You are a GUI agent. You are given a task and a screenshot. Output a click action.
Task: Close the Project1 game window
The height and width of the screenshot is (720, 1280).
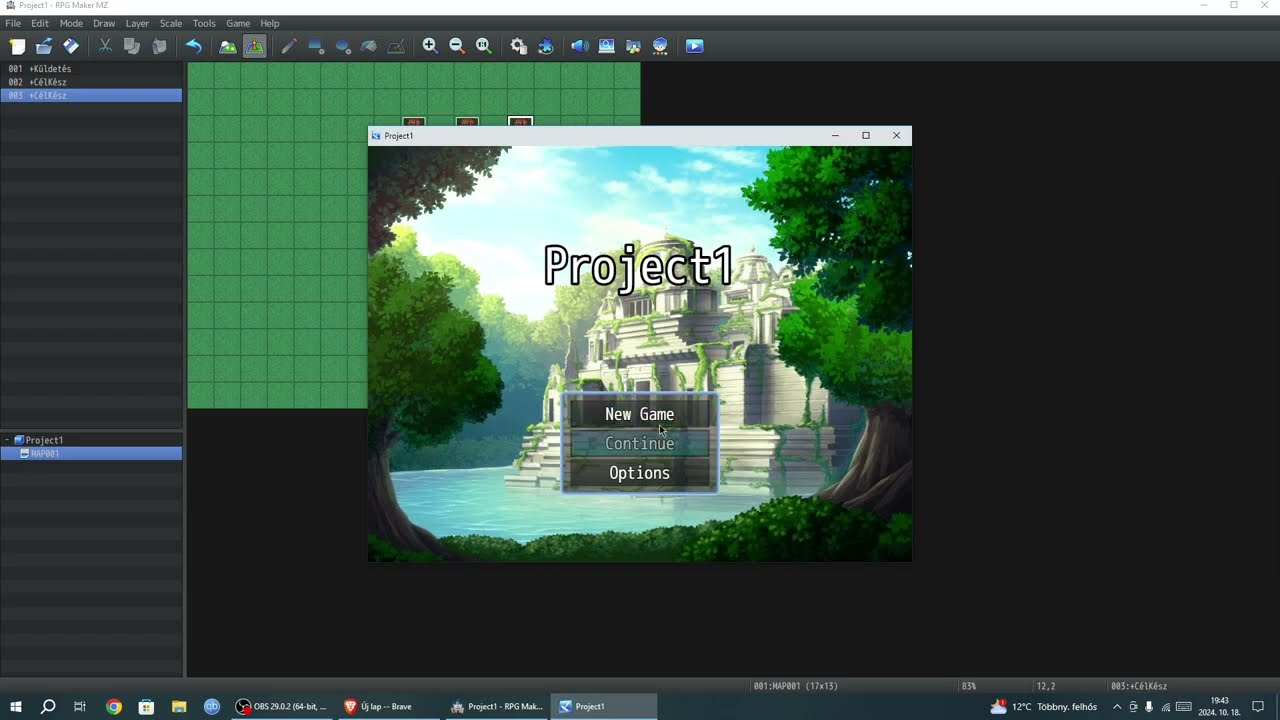point(896,135)
